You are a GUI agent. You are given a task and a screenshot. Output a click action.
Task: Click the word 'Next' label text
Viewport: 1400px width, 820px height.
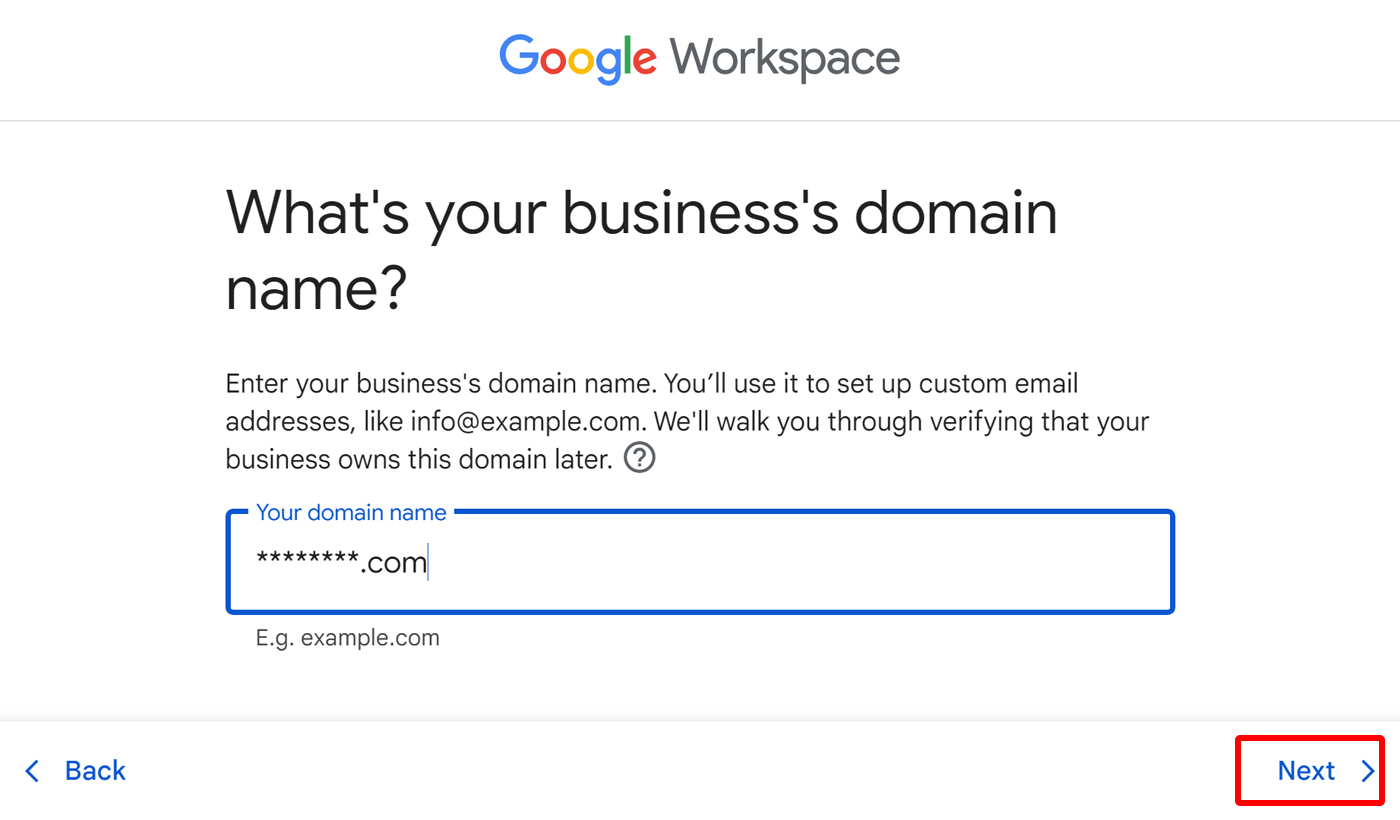[1306, 771]
